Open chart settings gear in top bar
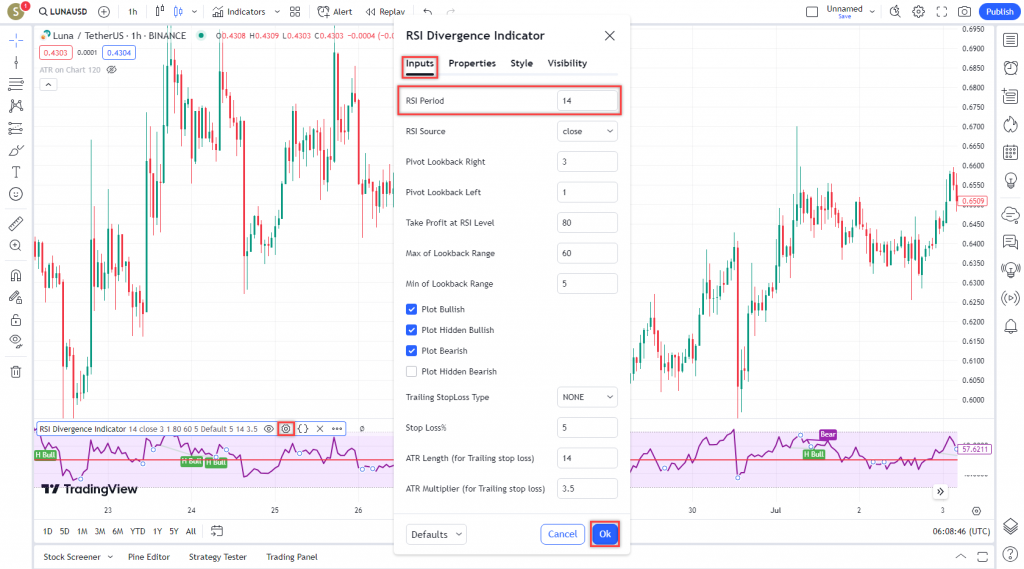1024x569 pixels. coord(918,12)
